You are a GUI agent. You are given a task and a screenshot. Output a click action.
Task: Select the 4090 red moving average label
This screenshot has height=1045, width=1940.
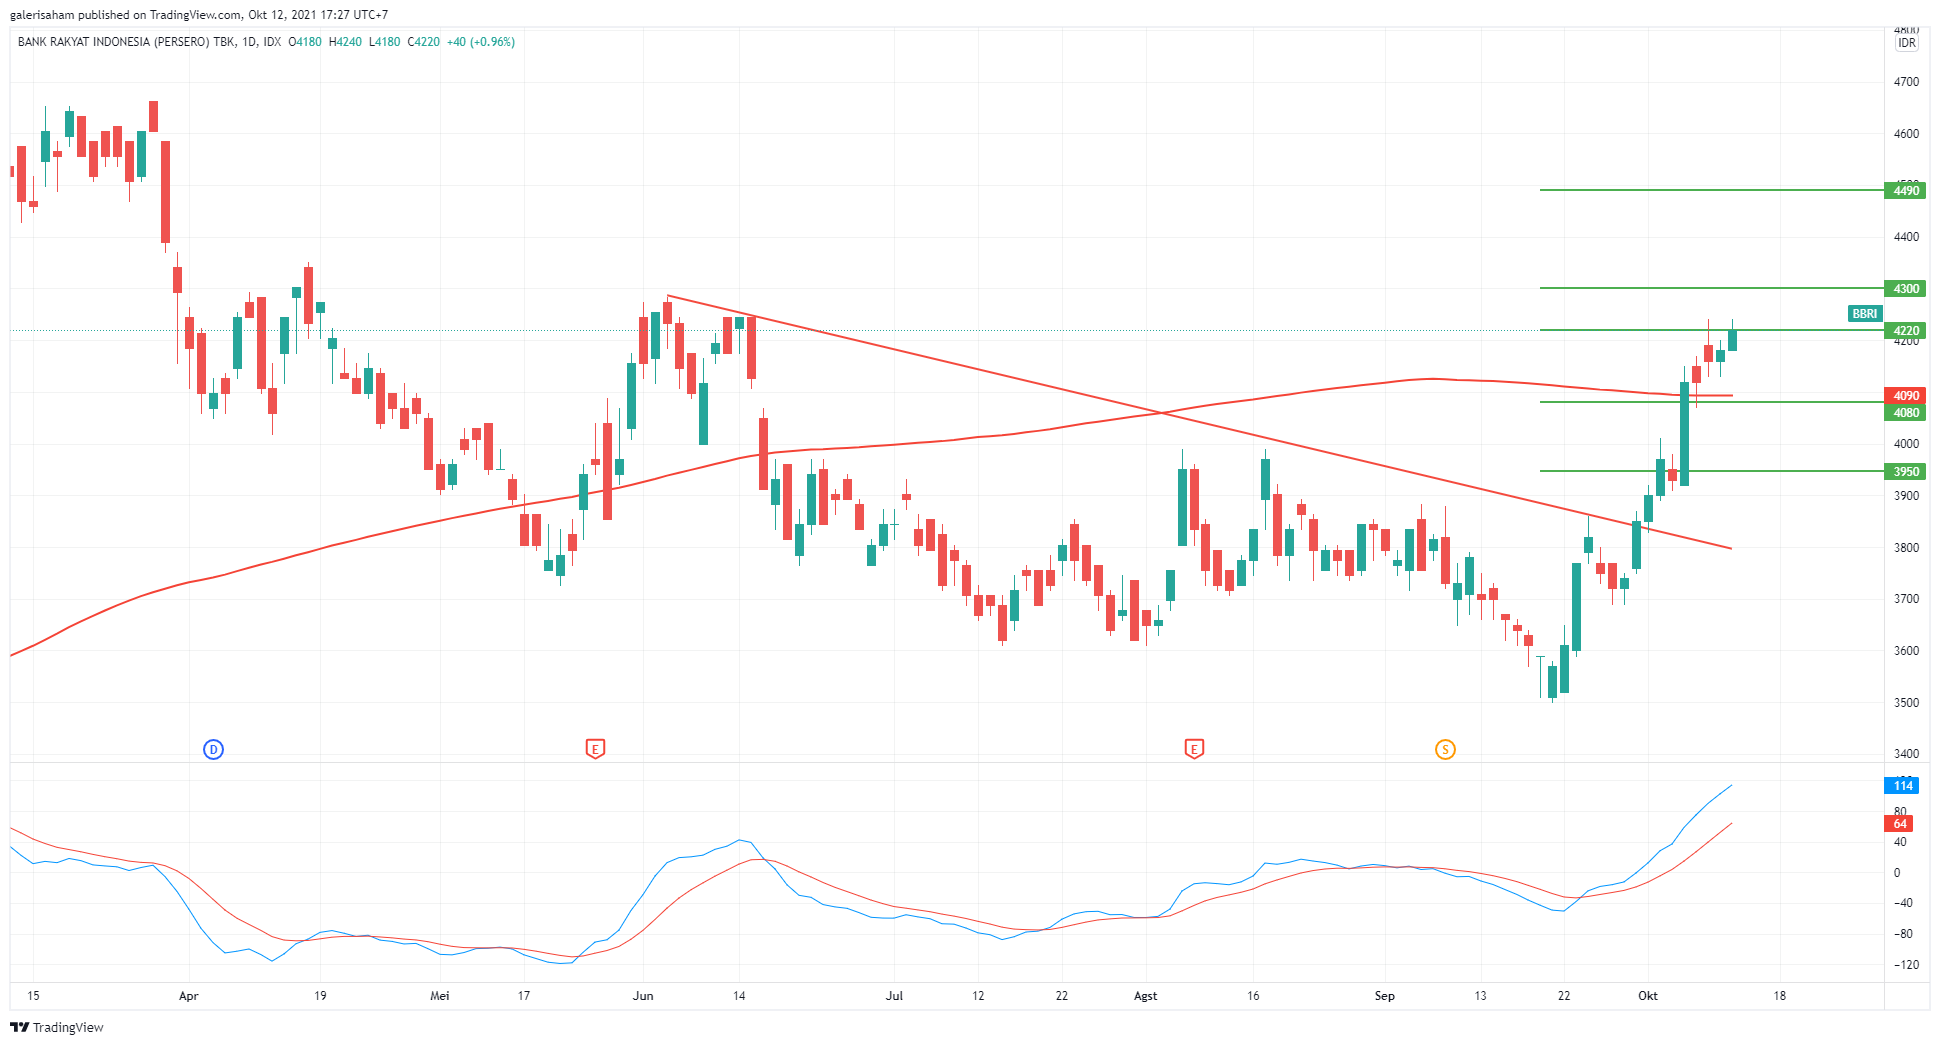click(1905, 395)
